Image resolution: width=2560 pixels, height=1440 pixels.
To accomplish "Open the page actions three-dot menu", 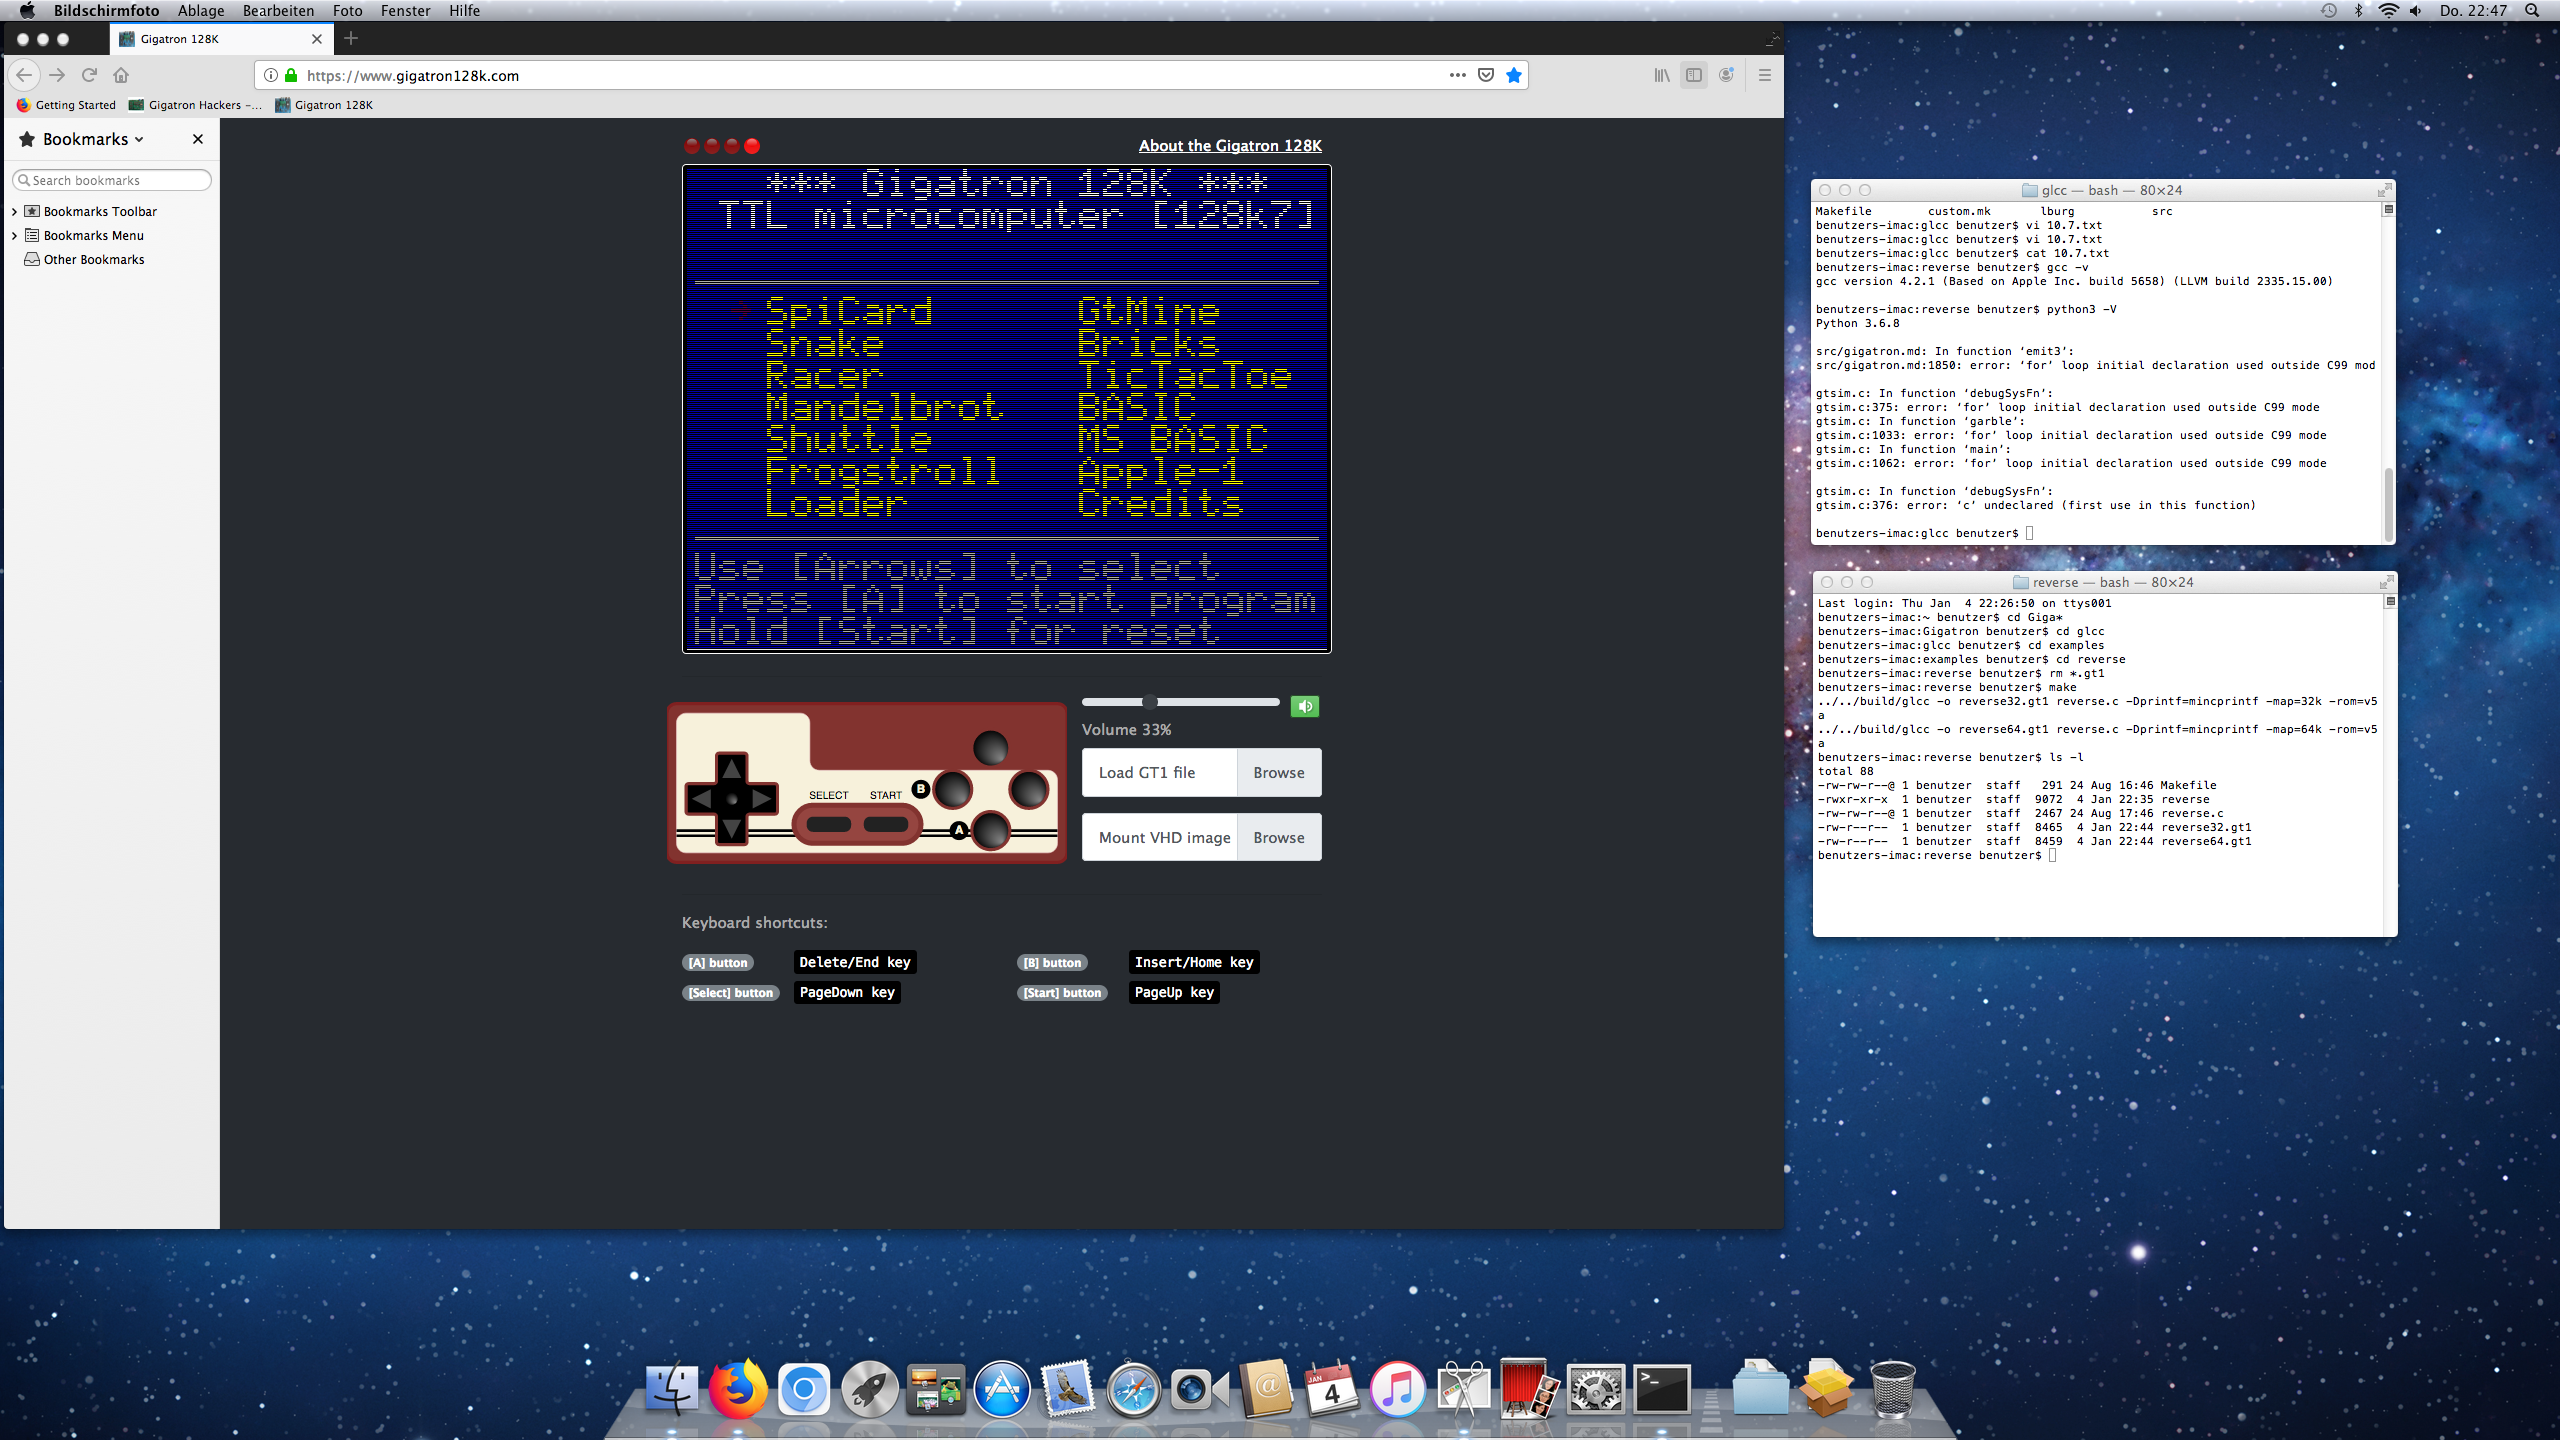I will 1457,75.
